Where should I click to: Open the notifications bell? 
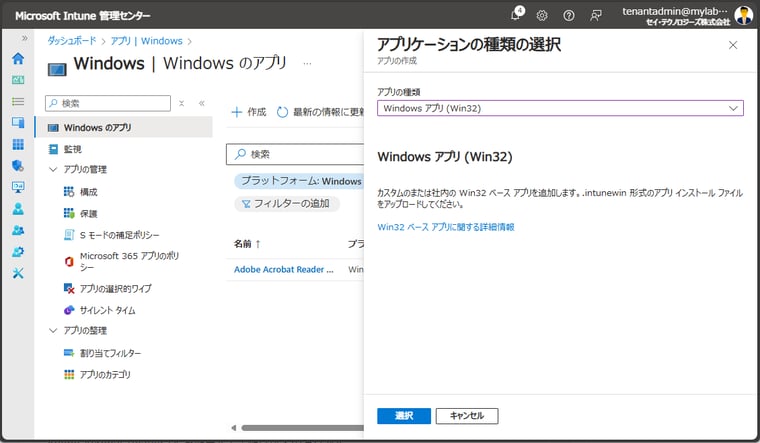click(x=516, y=15)
